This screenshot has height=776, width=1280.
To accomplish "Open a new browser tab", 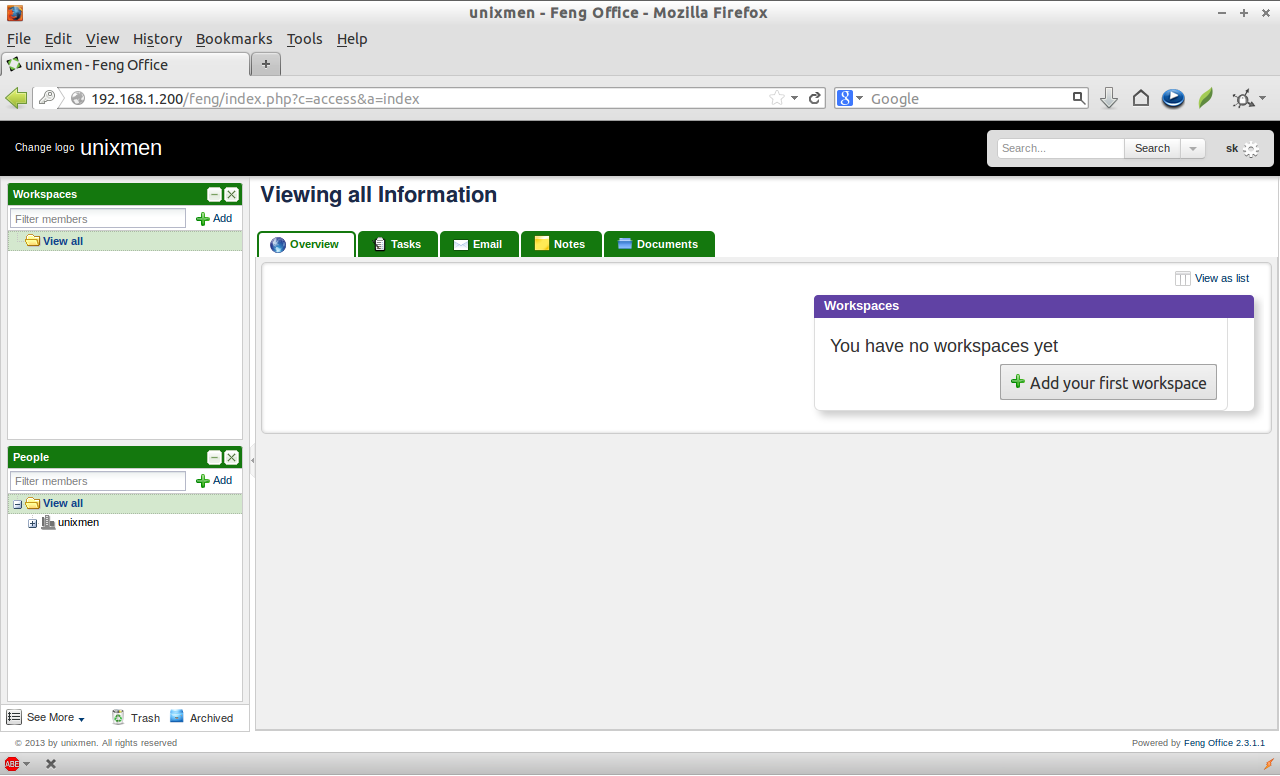I will pyautogui.click(x=266, y=64).
